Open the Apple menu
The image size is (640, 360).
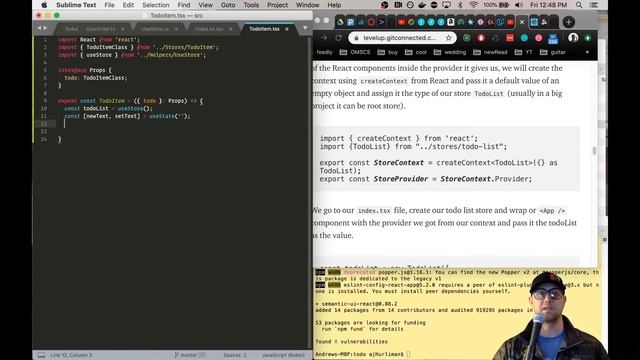(44, 5)
